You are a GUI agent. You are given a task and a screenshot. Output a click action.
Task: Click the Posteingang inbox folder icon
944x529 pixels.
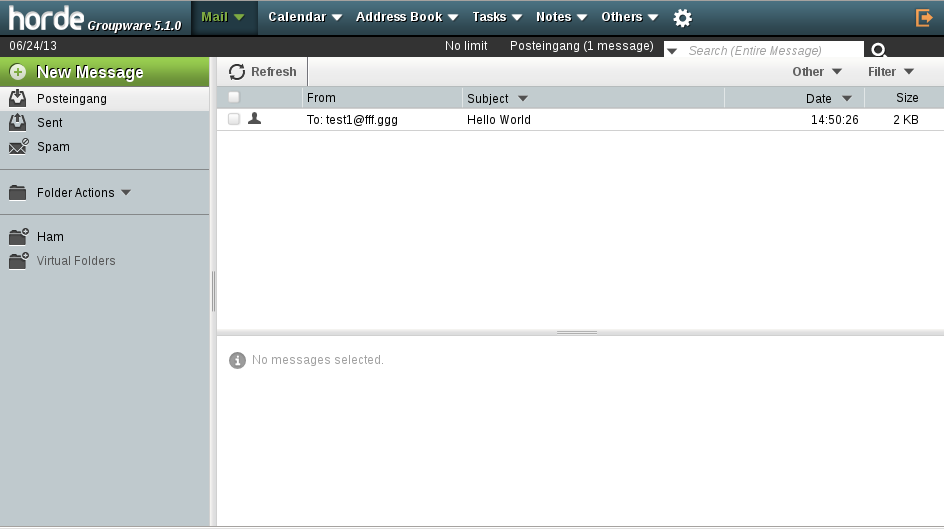coord(18,98)
